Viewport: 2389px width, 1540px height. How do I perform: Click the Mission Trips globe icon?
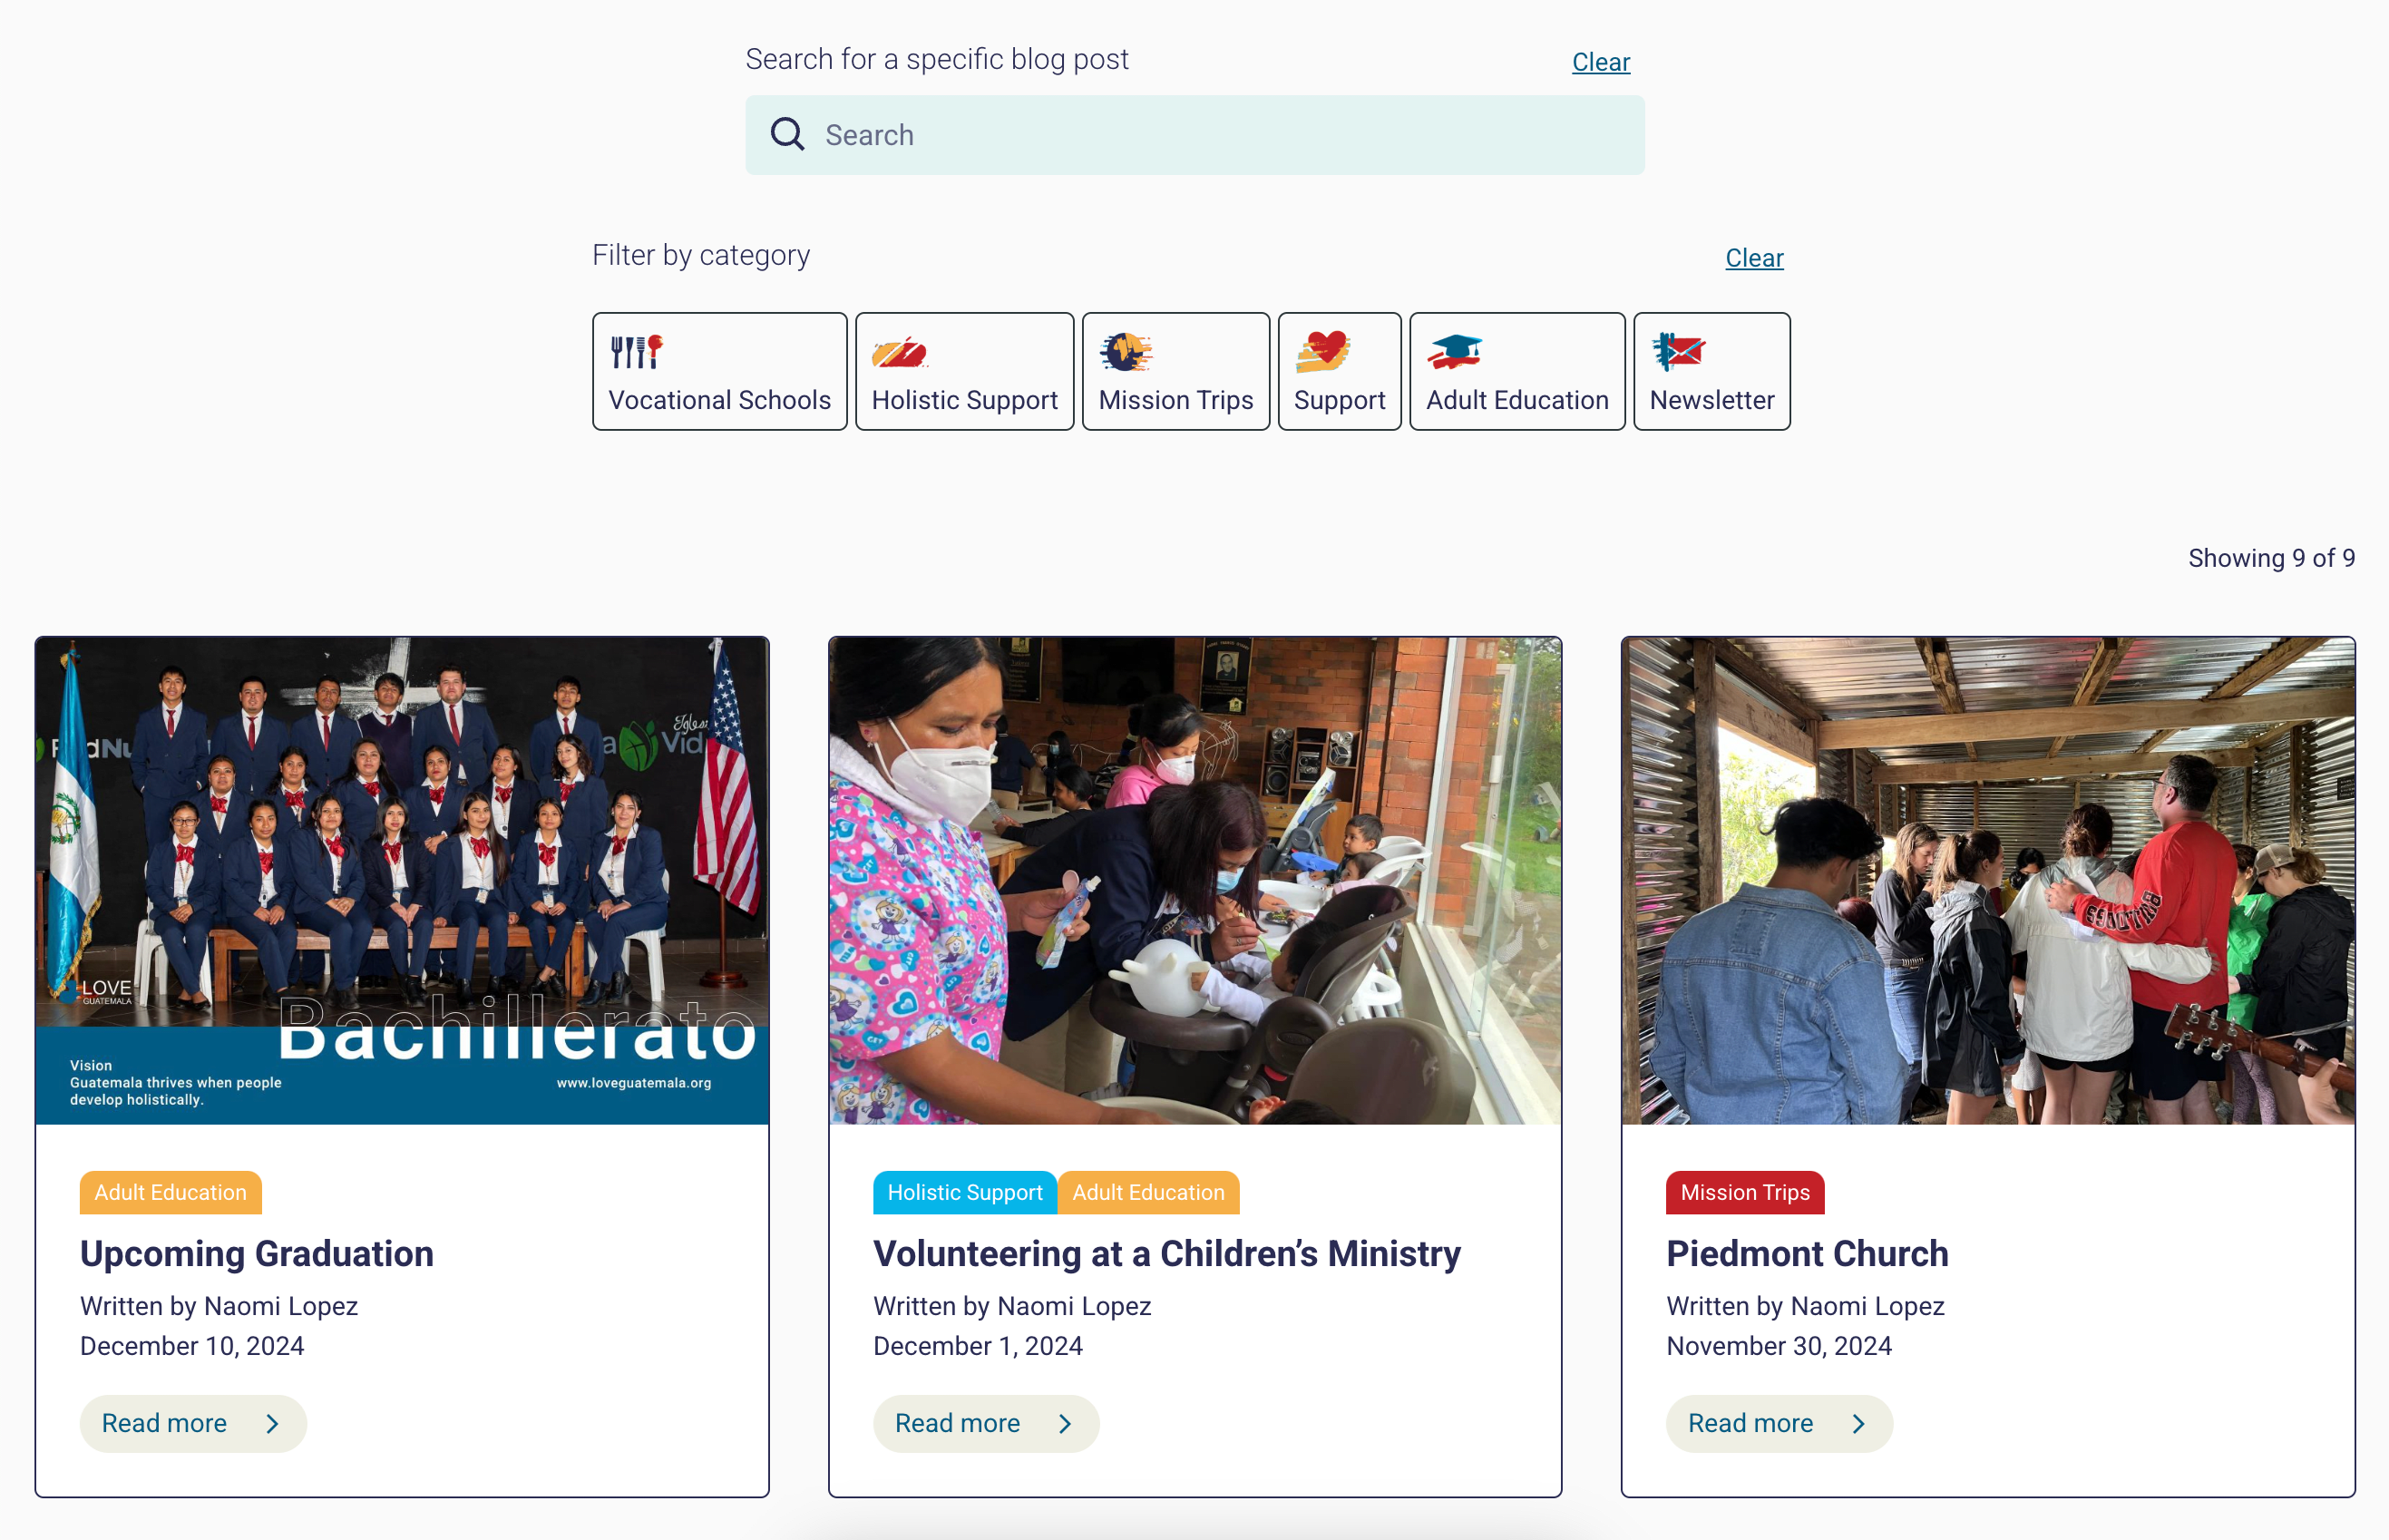pyautogui.click(x=1126, y=352)
